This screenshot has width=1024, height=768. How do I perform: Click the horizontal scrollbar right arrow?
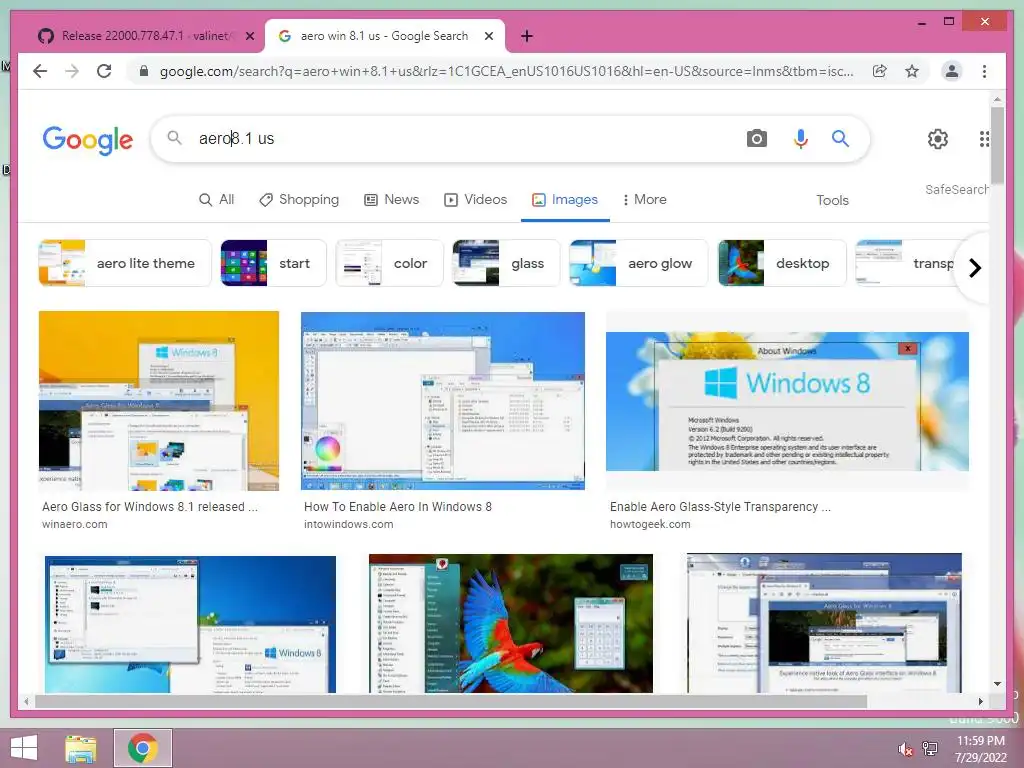click(980, 701)
